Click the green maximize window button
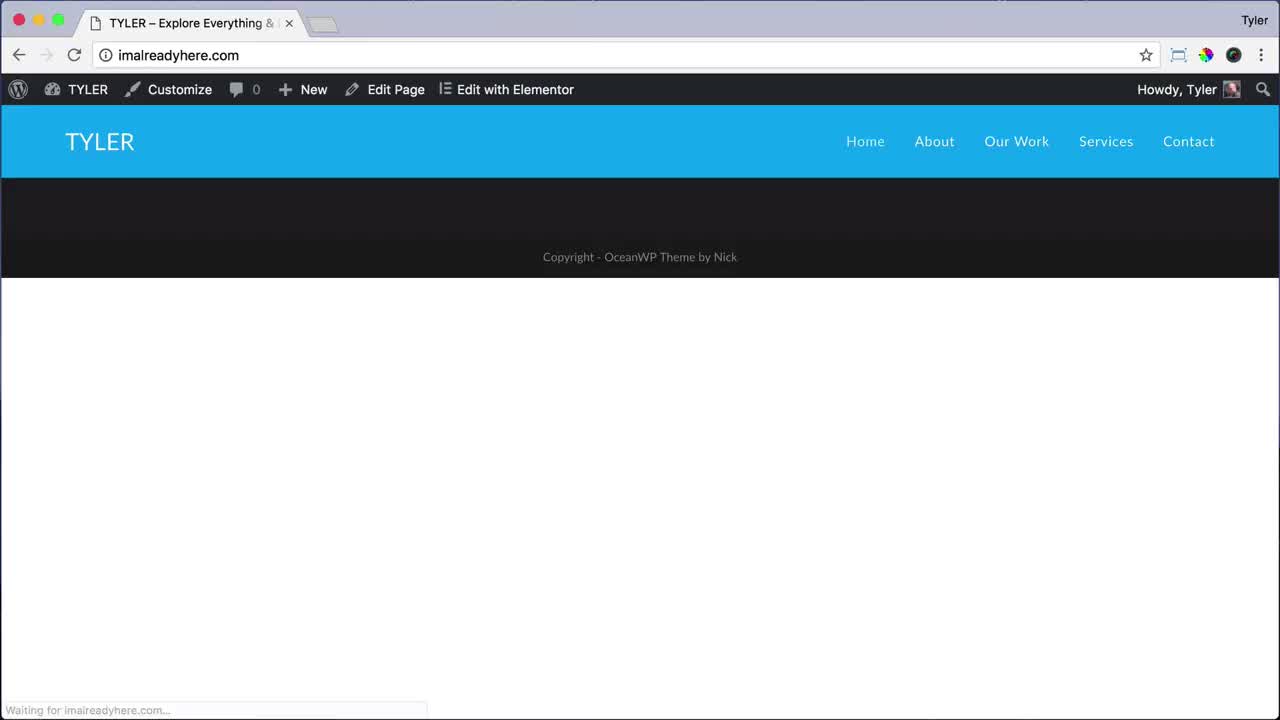This screenshot has width=1280, height=720. click(58, 20)
